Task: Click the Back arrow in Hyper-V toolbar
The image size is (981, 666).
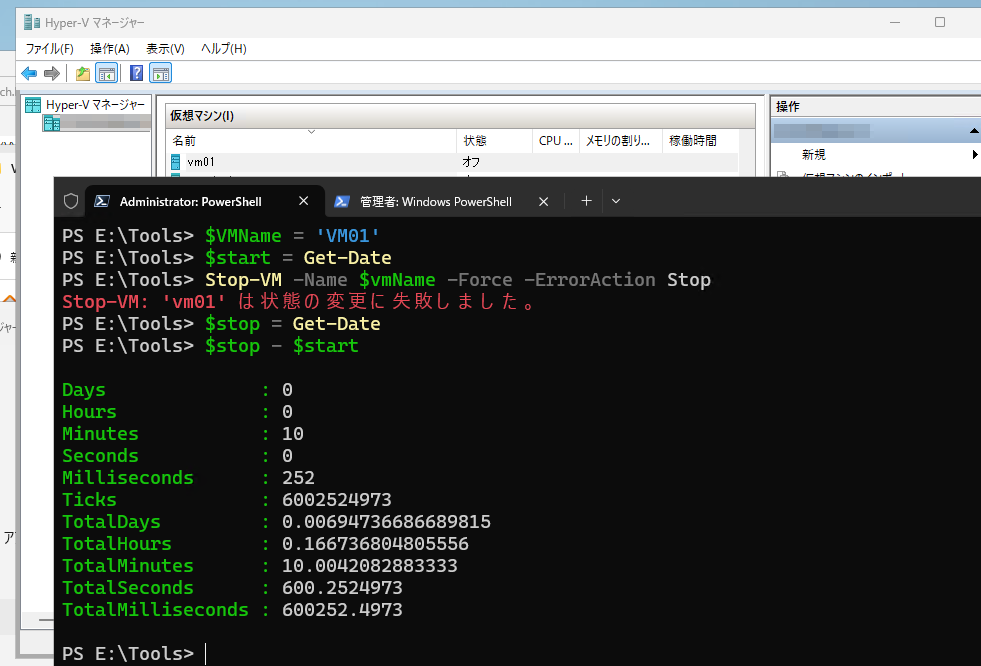Action: coord(29,74)
